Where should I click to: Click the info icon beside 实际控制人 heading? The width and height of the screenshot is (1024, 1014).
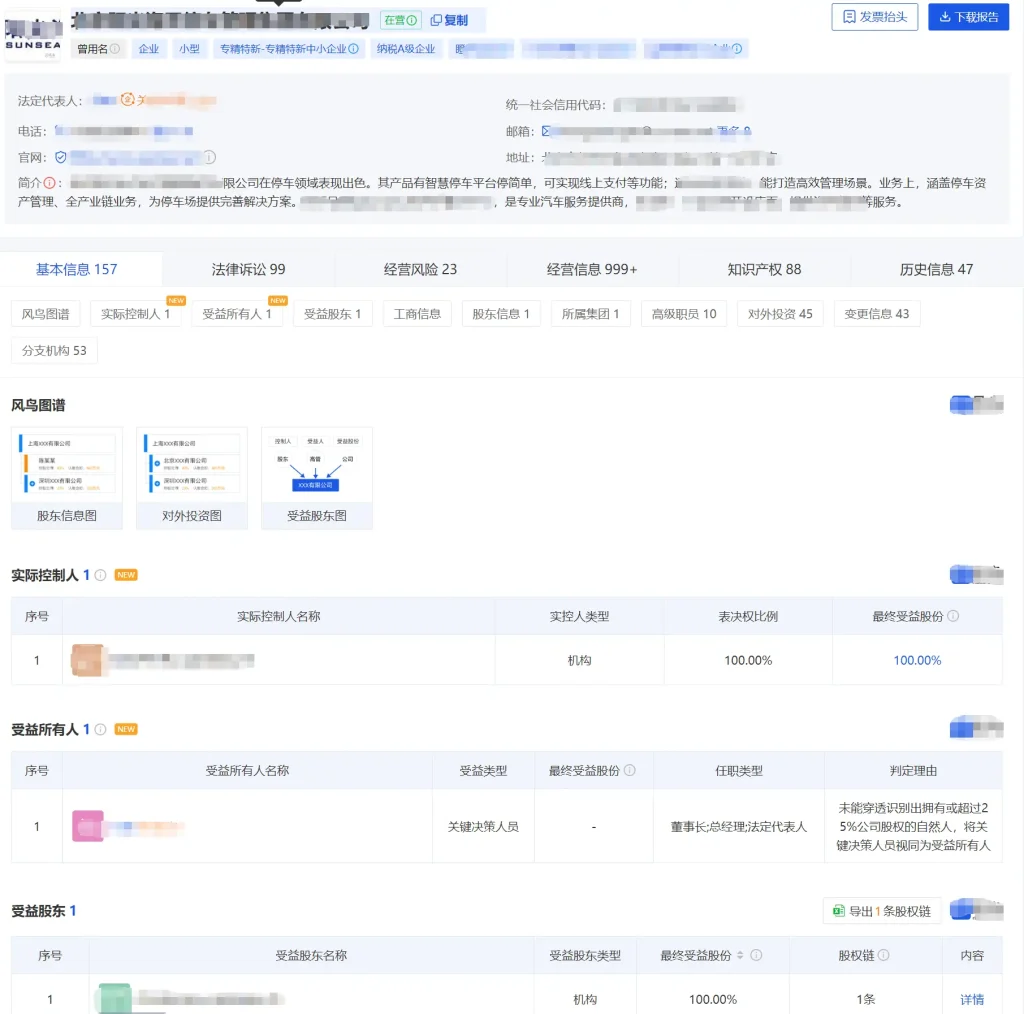(x=100, y=575)
